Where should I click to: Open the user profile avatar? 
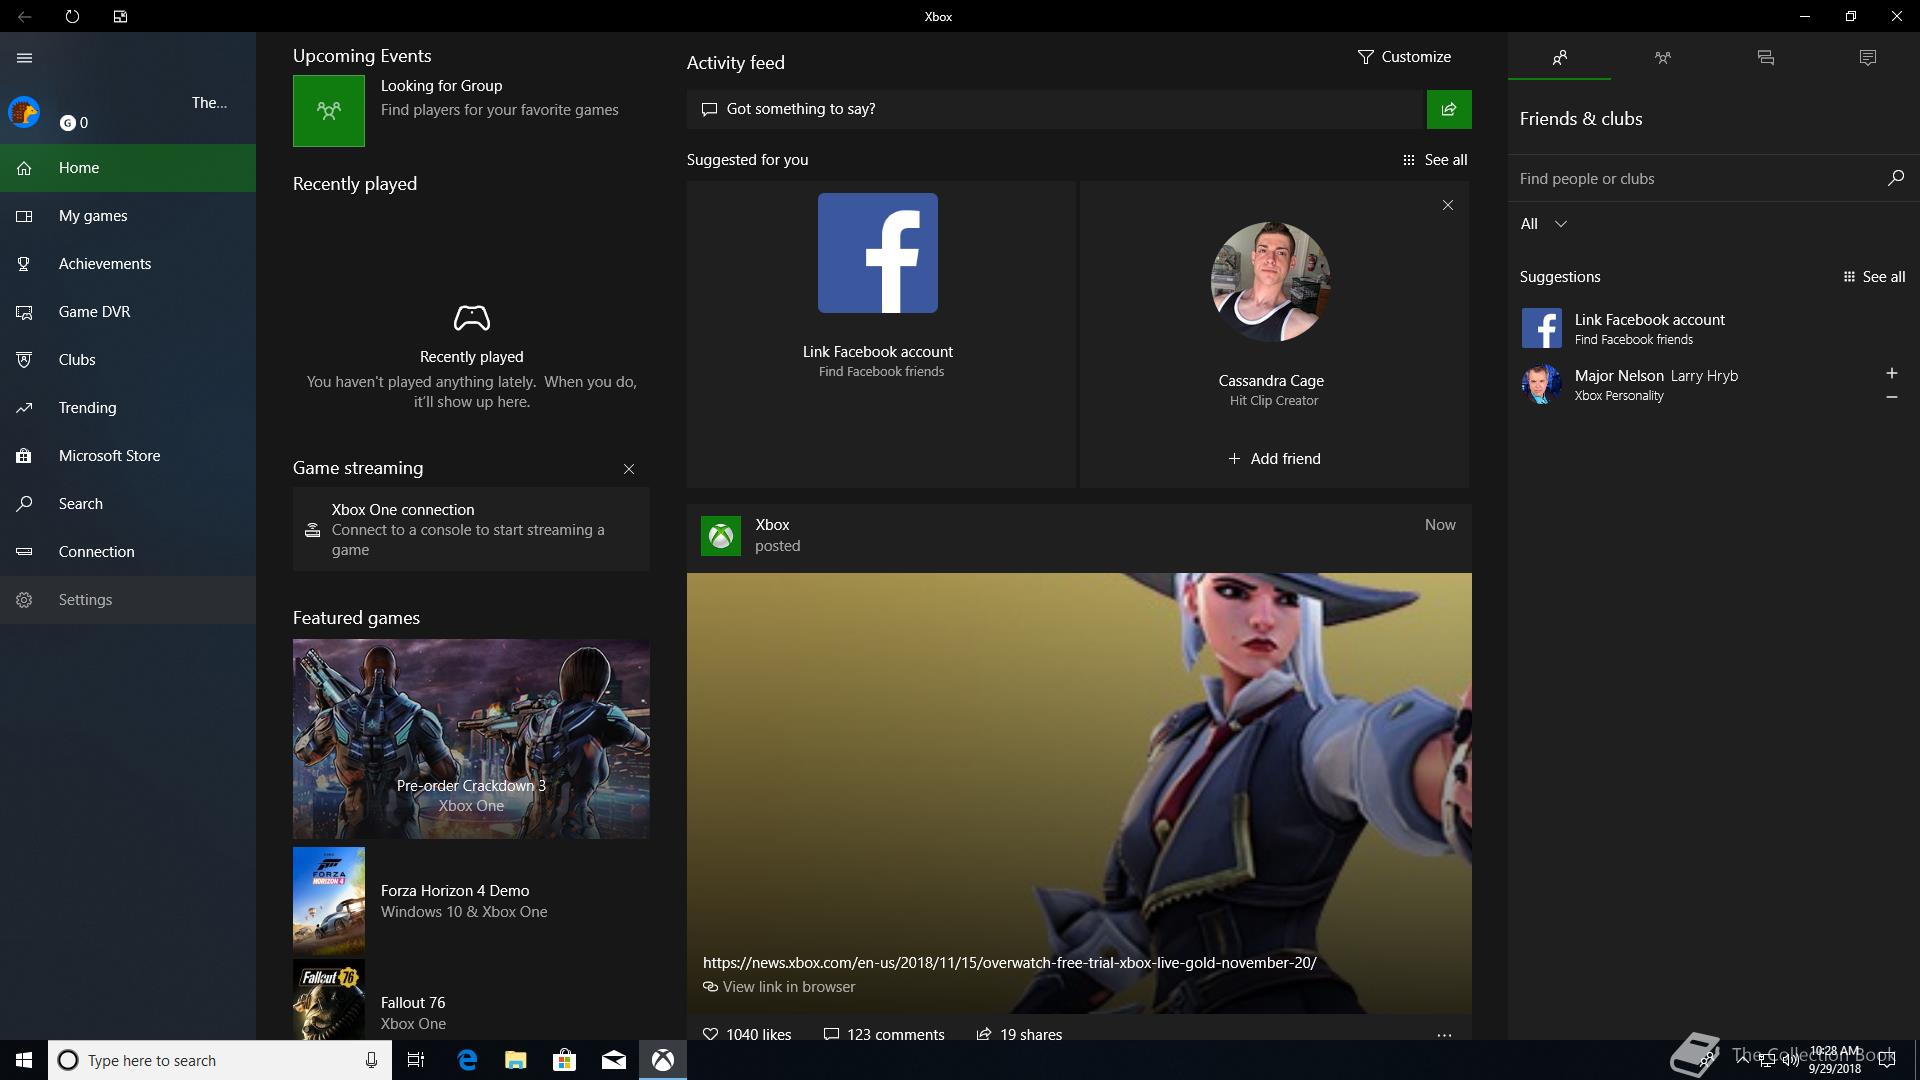click(x=24, y=112)
